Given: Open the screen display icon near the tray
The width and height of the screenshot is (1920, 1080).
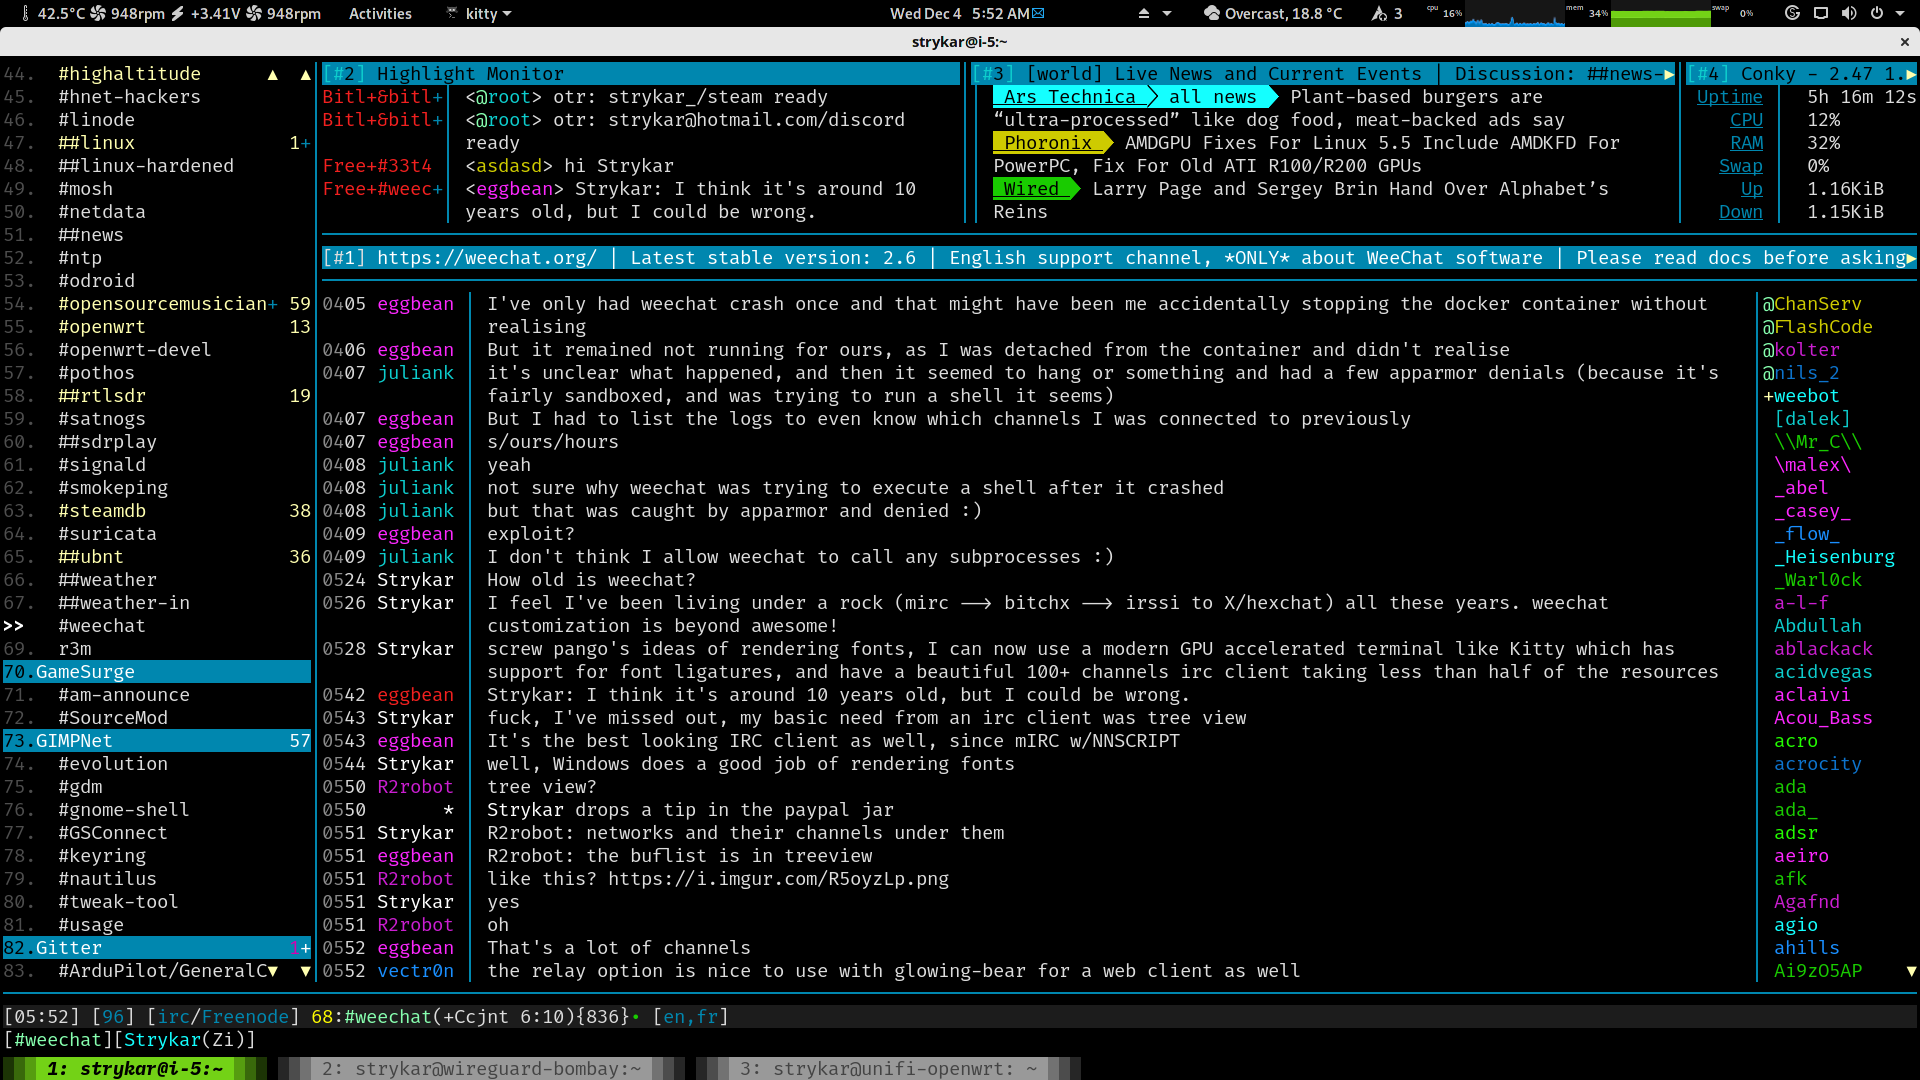Looking at the screenshot, I should pos(1822,14).
